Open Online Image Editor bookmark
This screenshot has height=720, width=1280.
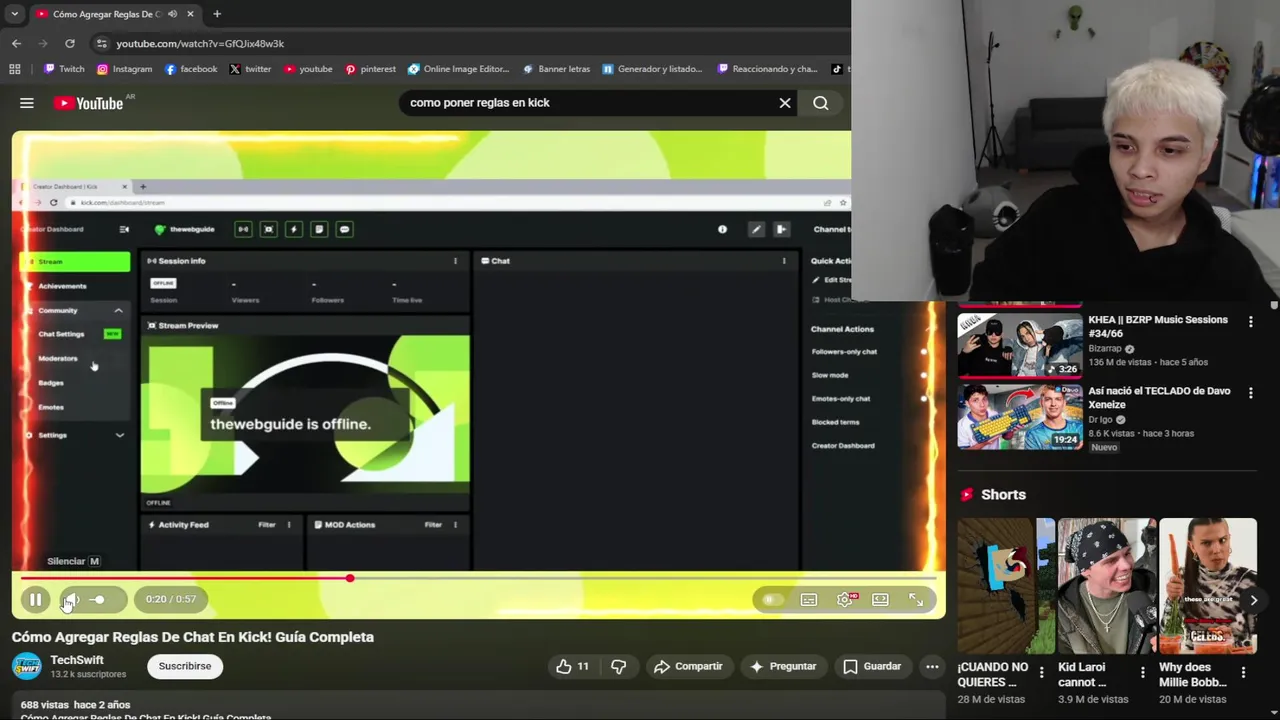tap(459, 69)
